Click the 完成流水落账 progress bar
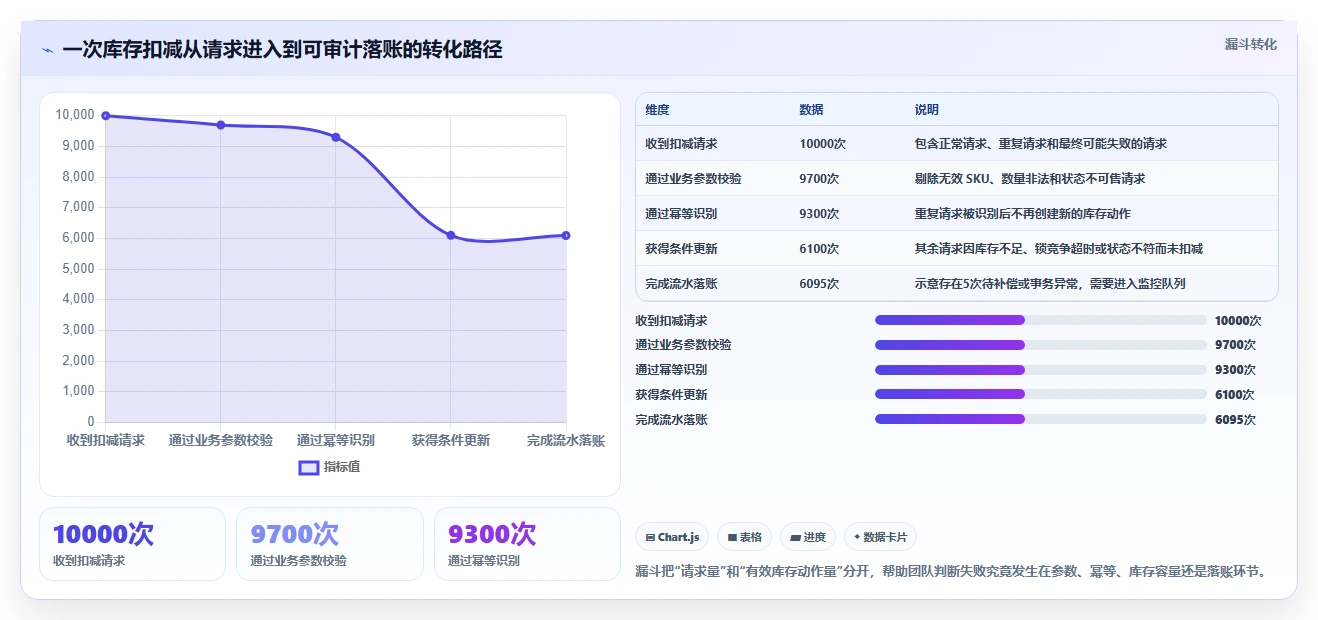This screenshot has height=620, width=1318. [x=1040, y=419]
